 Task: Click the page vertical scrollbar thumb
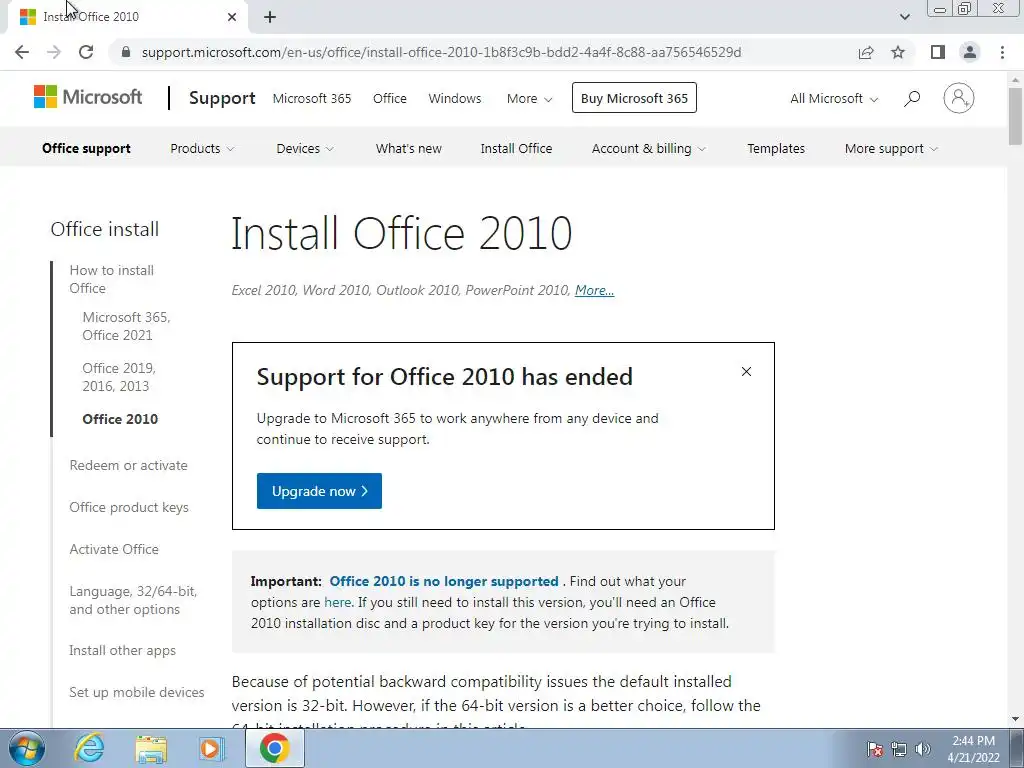point(1015,116)
